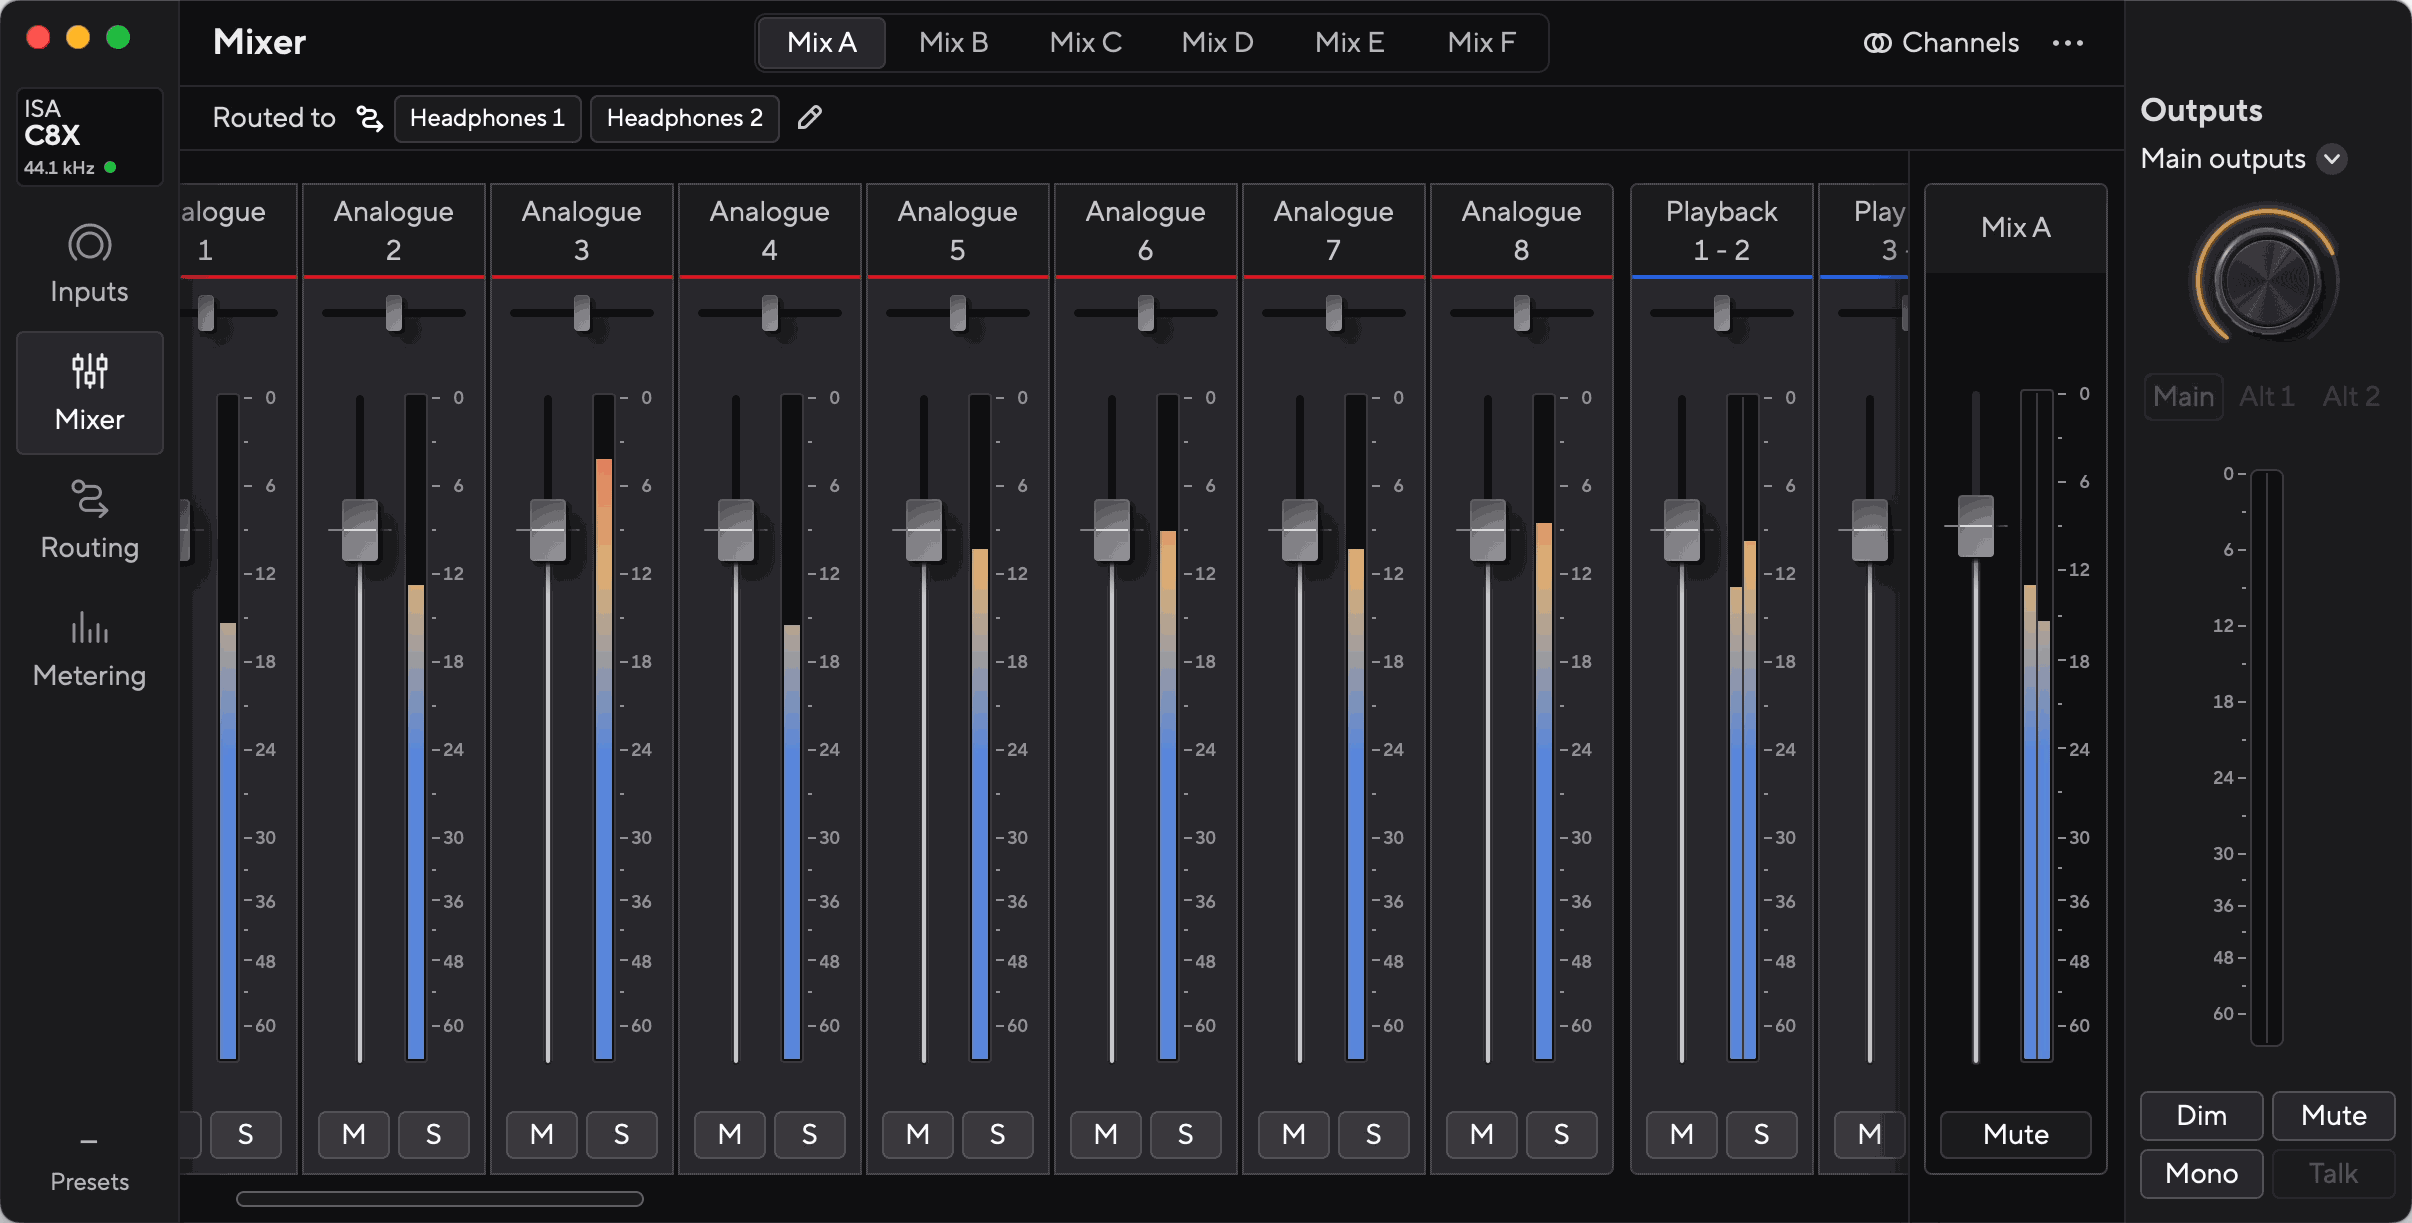Click the Mix A master fader handle
Screen dimensions: 2412x1223
tap(1976, 526)
